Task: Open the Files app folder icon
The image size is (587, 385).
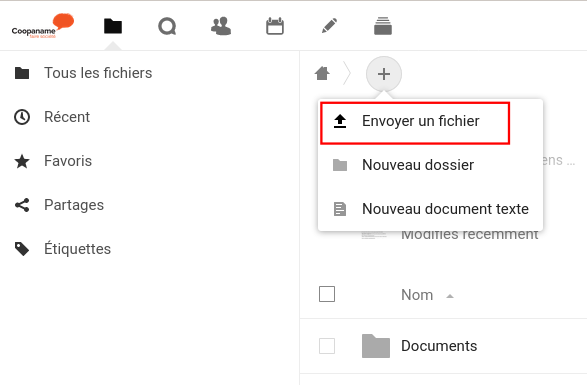Action: 113,26
